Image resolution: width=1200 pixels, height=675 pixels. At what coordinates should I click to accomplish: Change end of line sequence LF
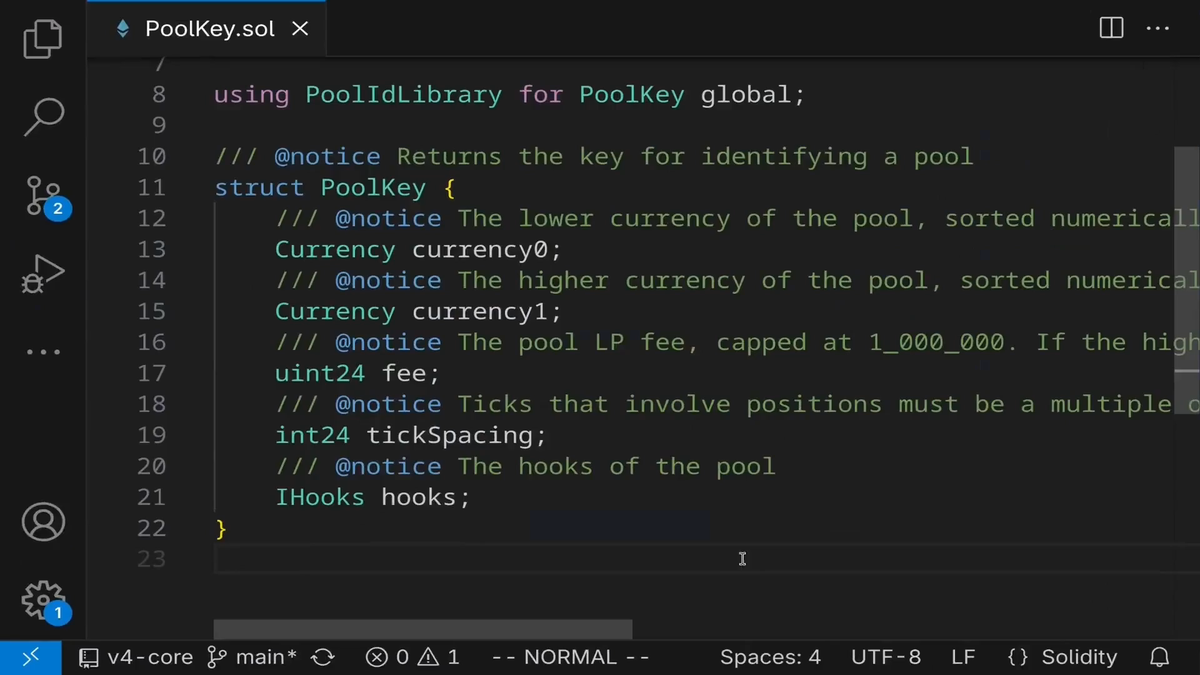963,657
